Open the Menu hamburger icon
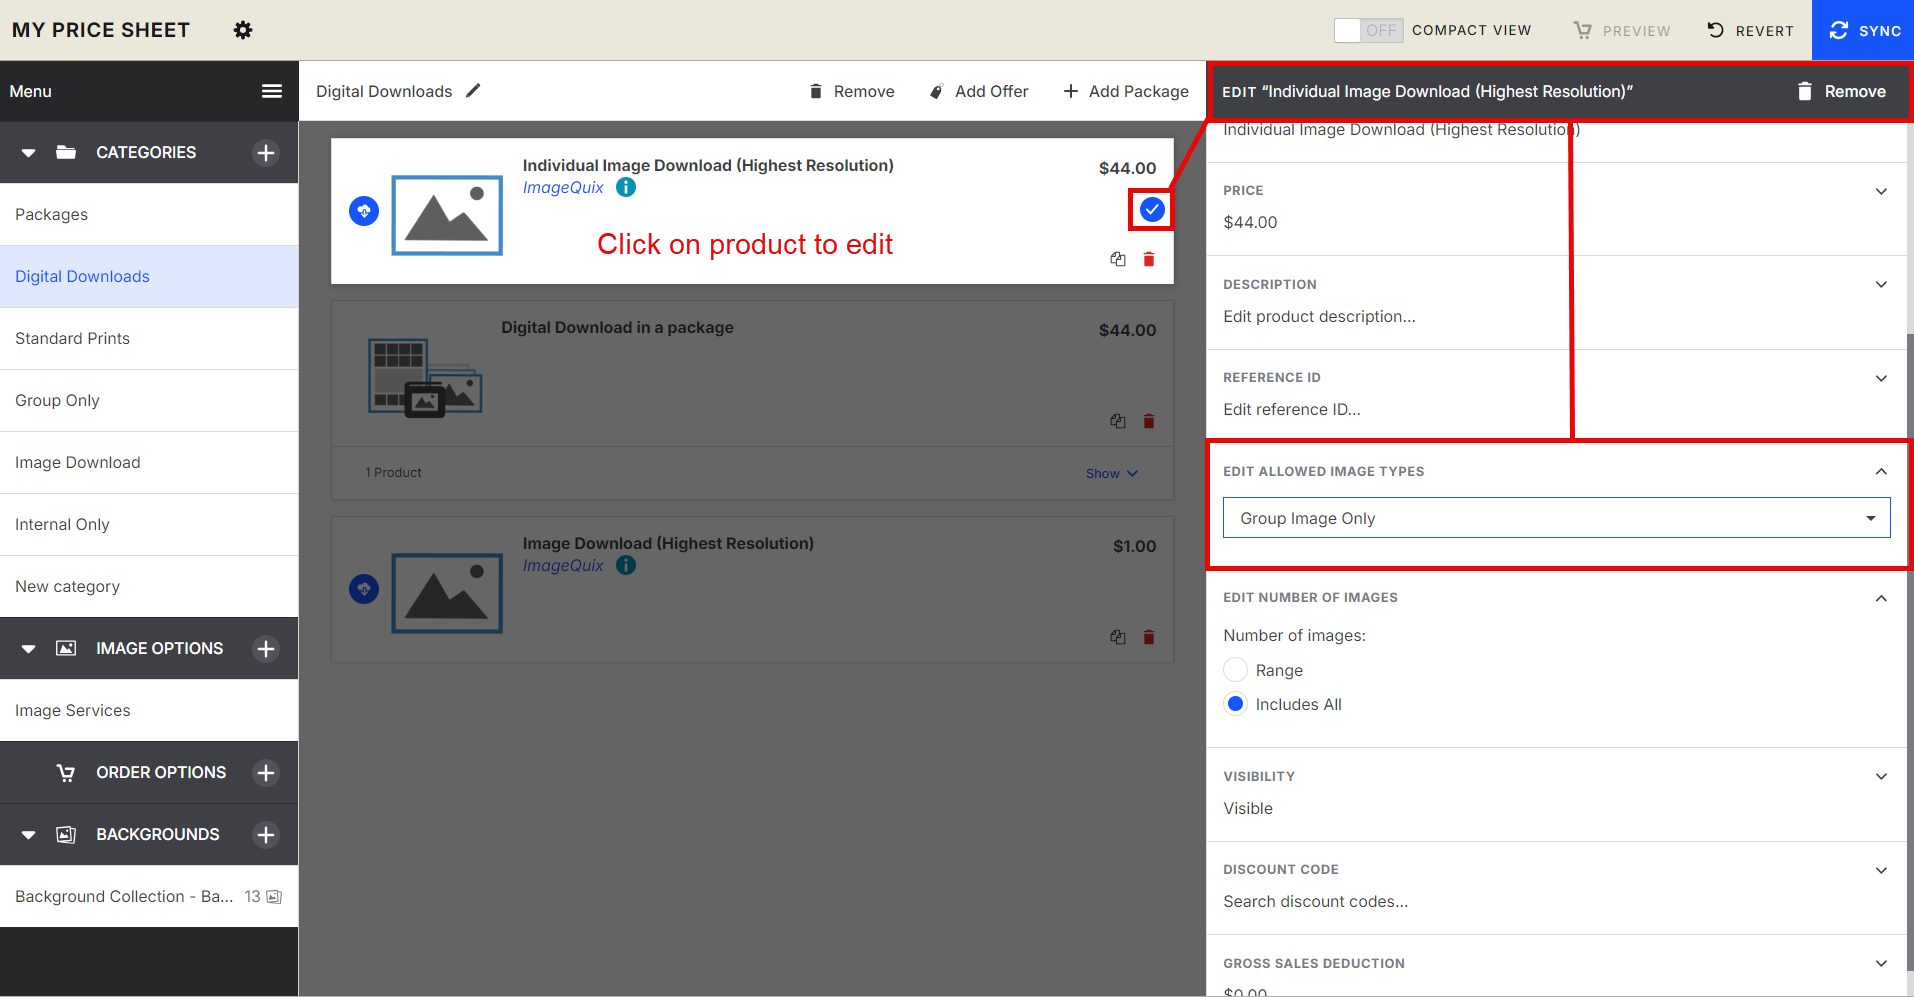The width and height of the screenshot is (1914, 997). [x=272, y=91]
